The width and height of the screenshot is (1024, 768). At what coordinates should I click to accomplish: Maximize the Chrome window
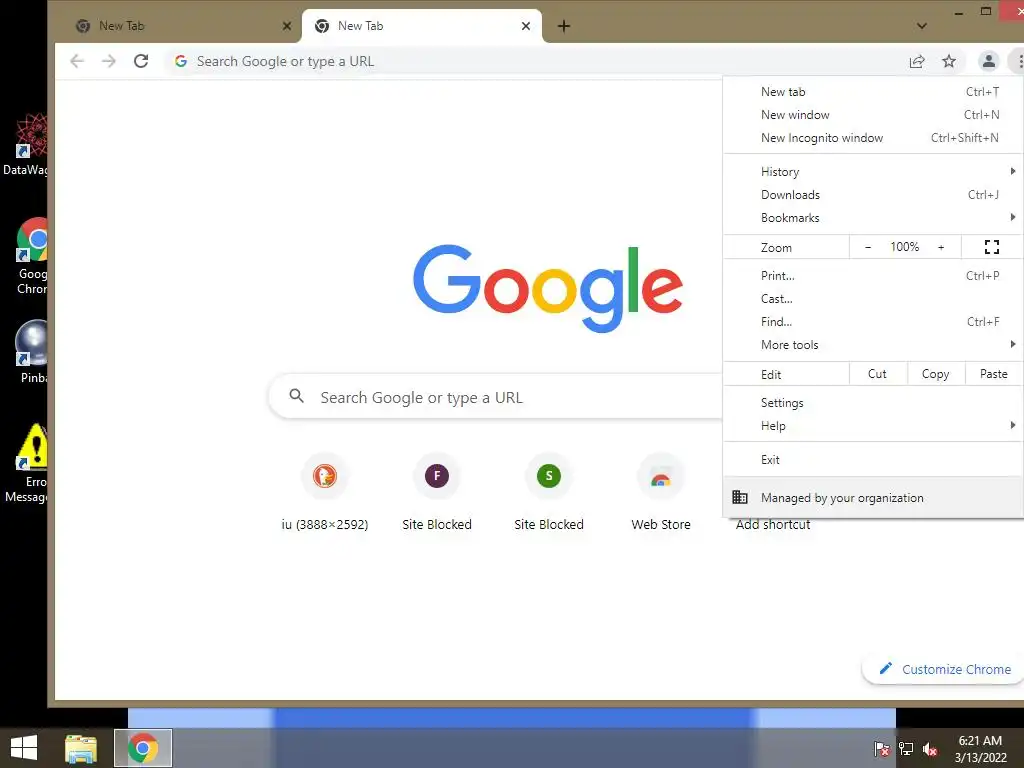986,11
